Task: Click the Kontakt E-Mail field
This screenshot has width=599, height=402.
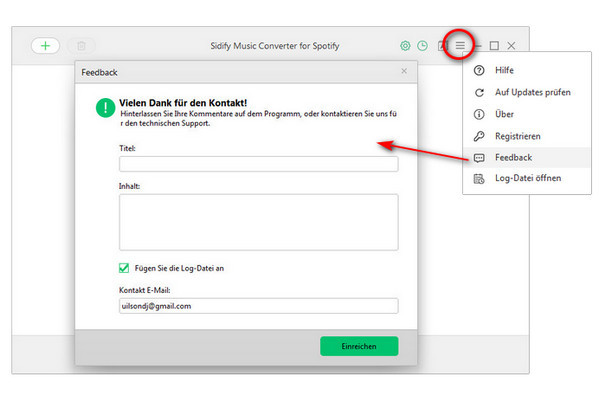Action: [259, 306]
